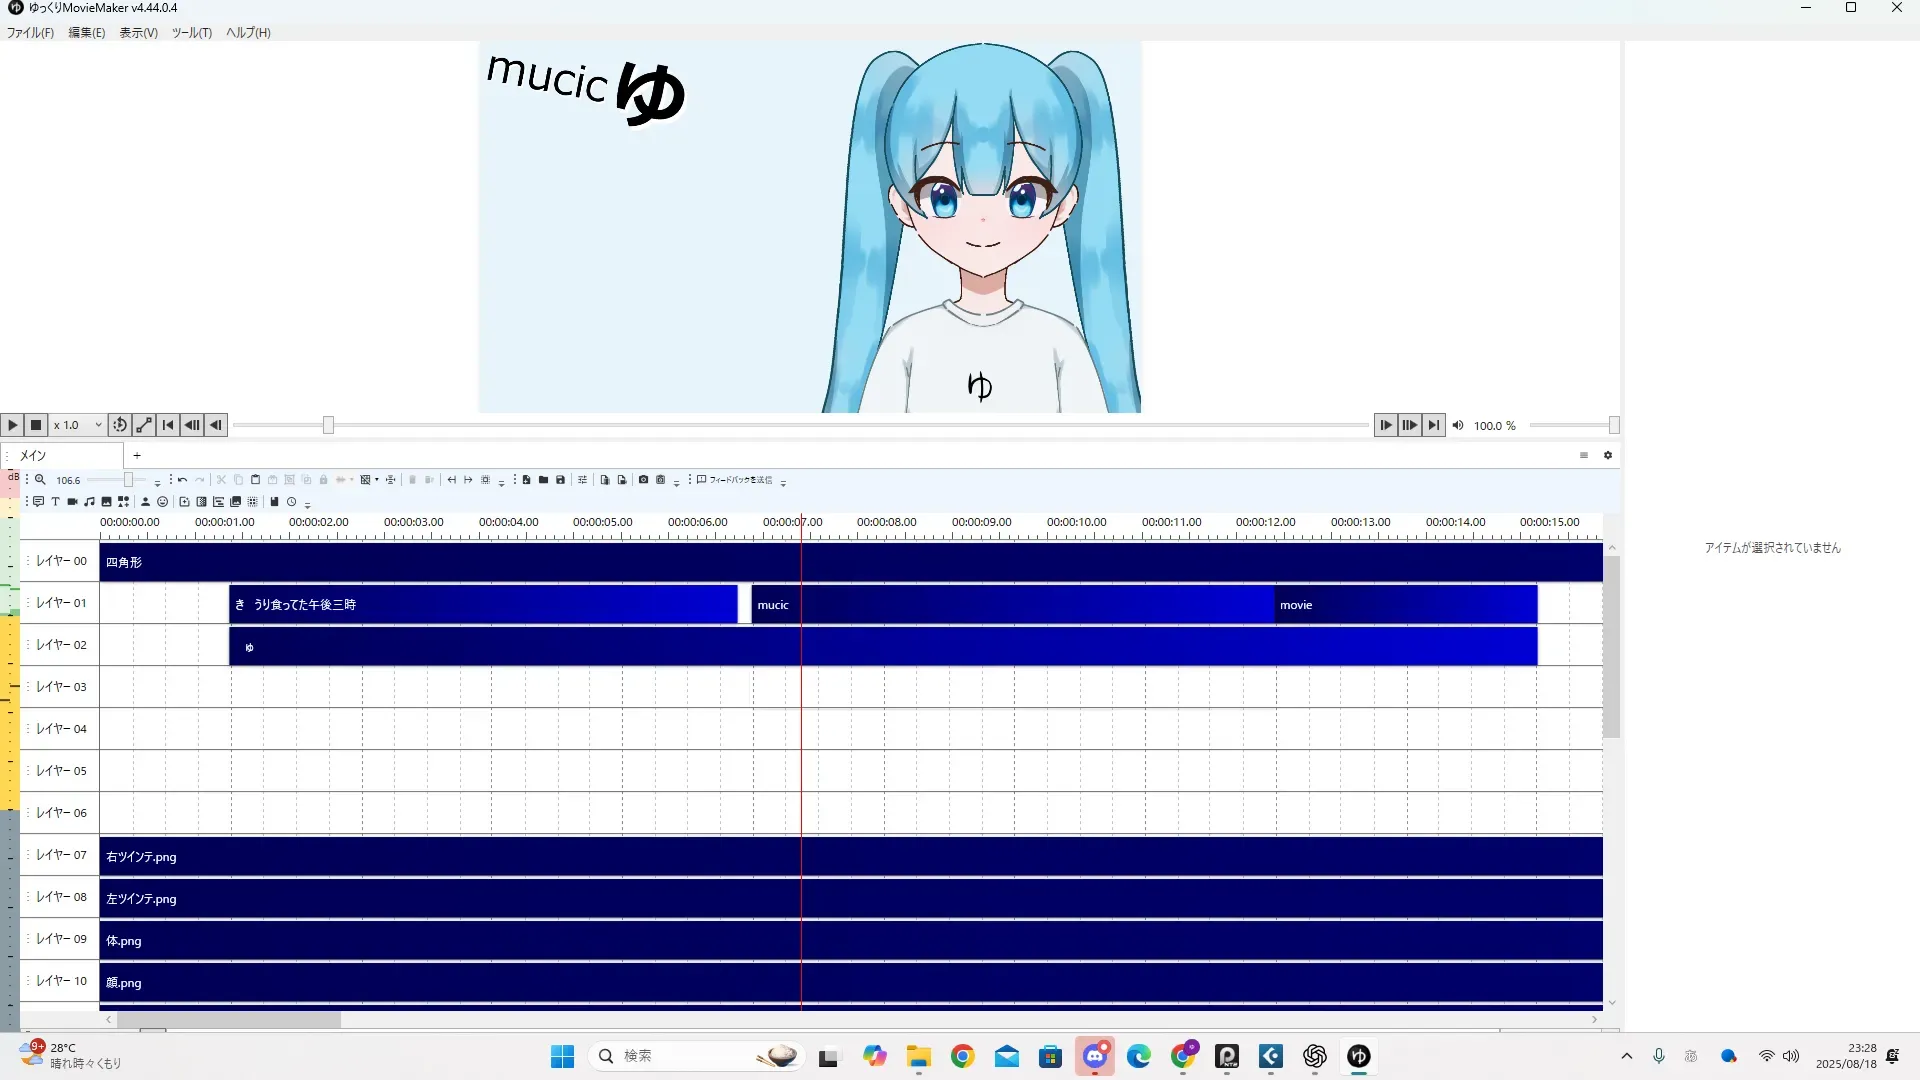Add a voice dialogue item icon

(38, 502)
